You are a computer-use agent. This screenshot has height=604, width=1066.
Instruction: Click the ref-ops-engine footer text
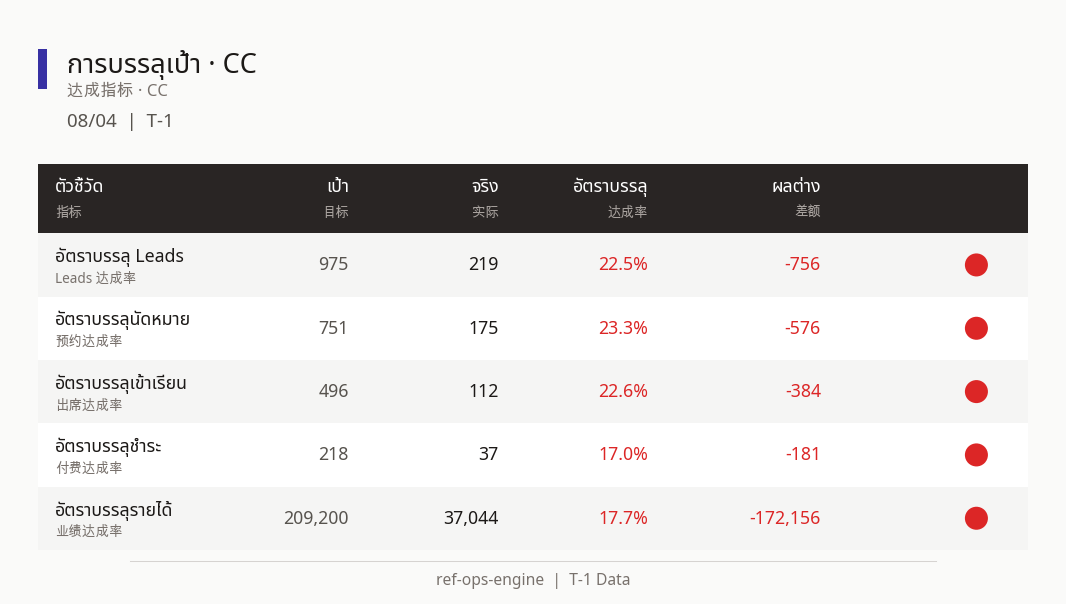[x=490, y=579]
